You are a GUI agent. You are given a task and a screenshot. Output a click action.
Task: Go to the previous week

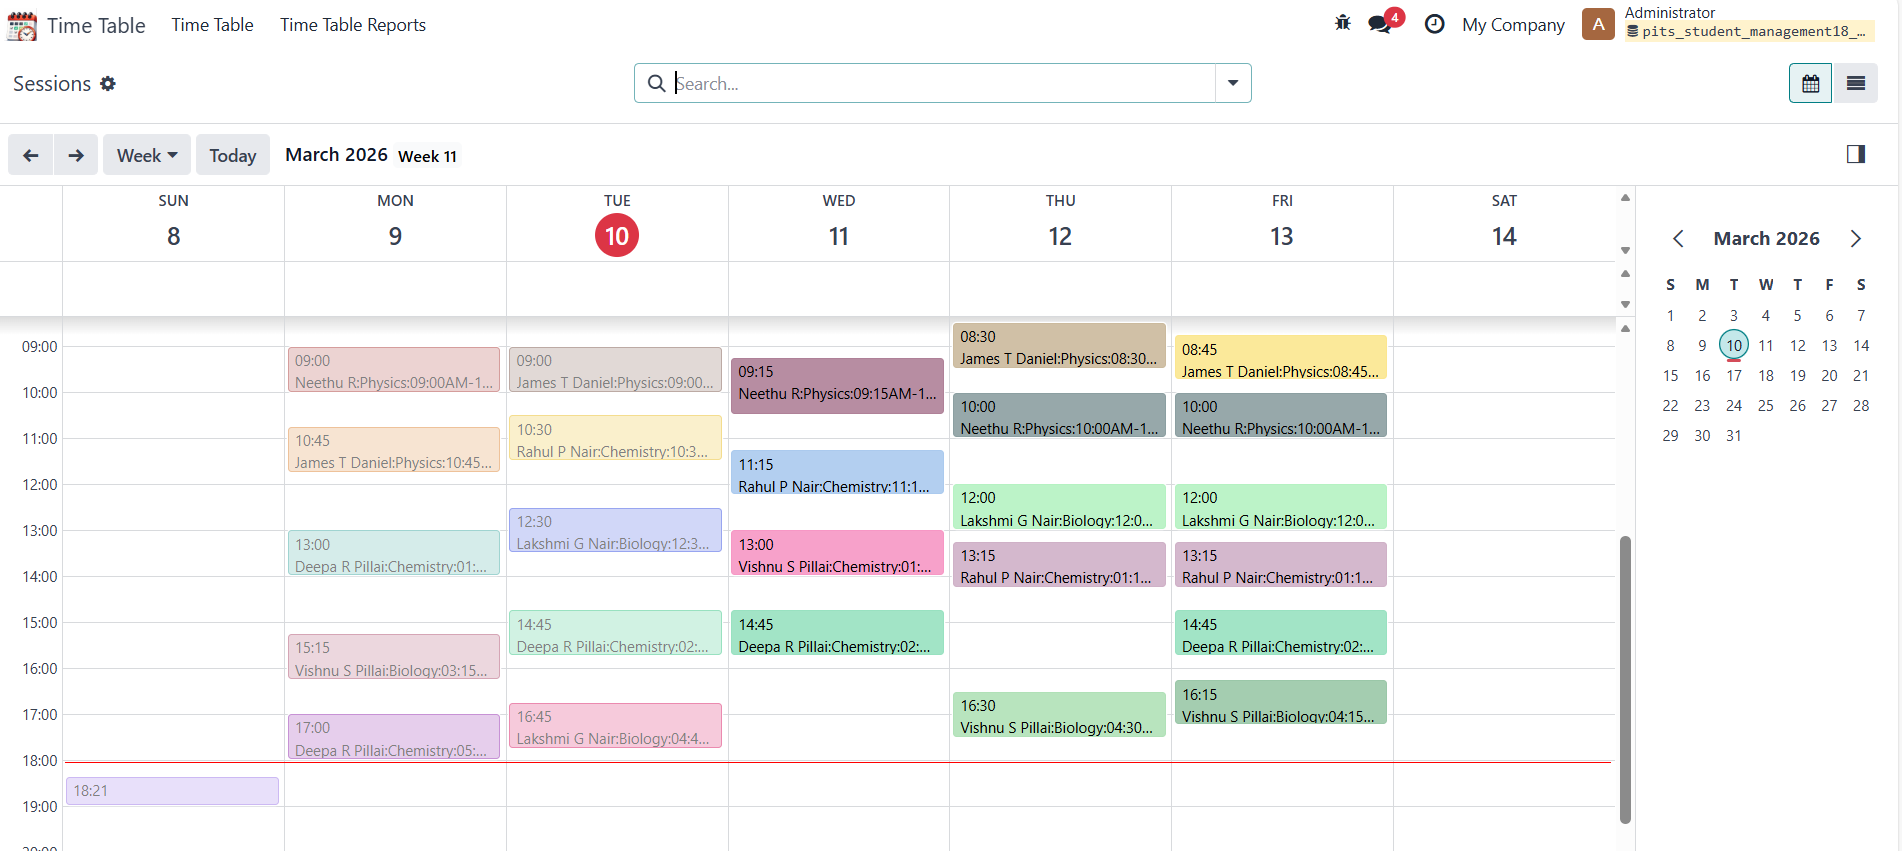coord(31,155)
